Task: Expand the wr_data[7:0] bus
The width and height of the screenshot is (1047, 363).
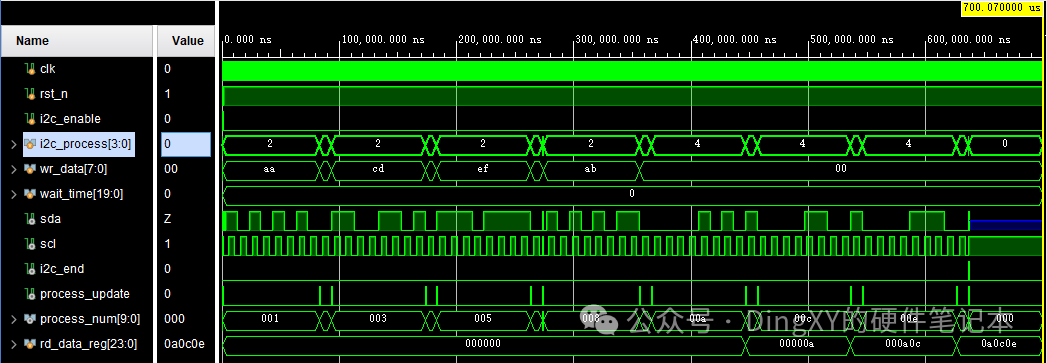Action: click(x=13, y=169)
